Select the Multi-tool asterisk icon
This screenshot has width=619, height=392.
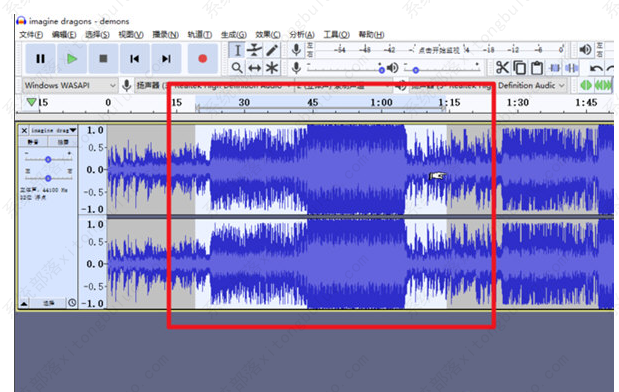tap(272, 68)
